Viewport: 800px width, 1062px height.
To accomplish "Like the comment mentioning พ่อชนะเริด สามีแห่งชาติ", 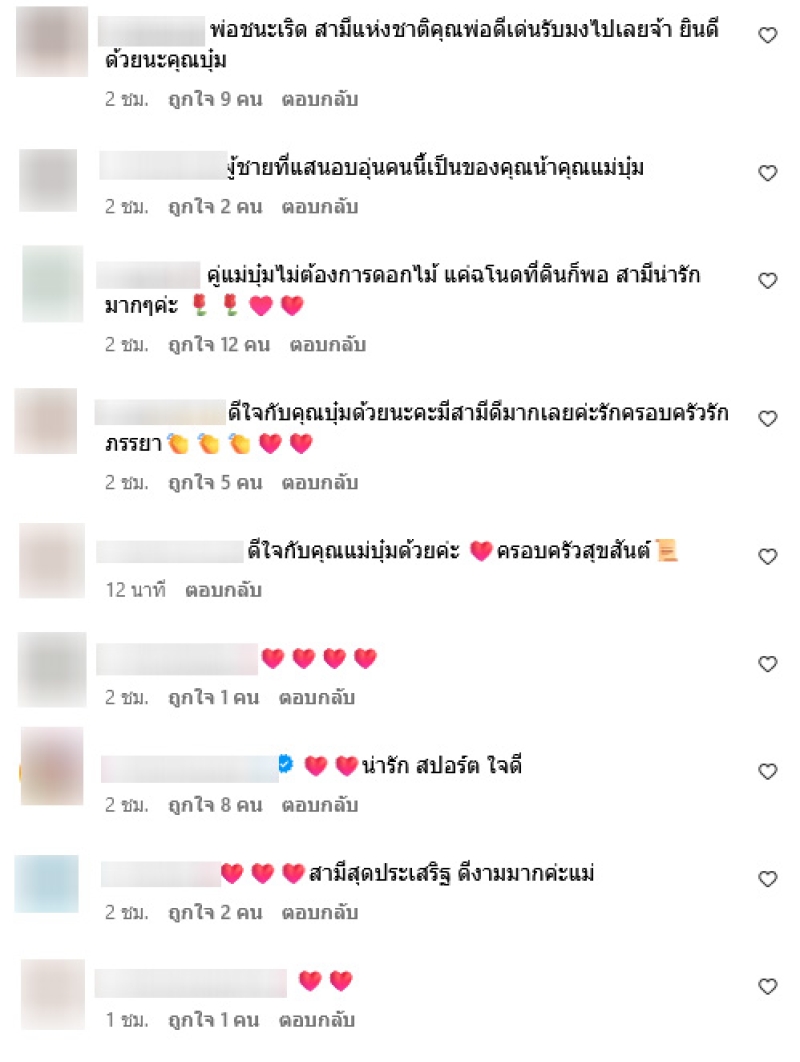I will [x=767, y=35].
